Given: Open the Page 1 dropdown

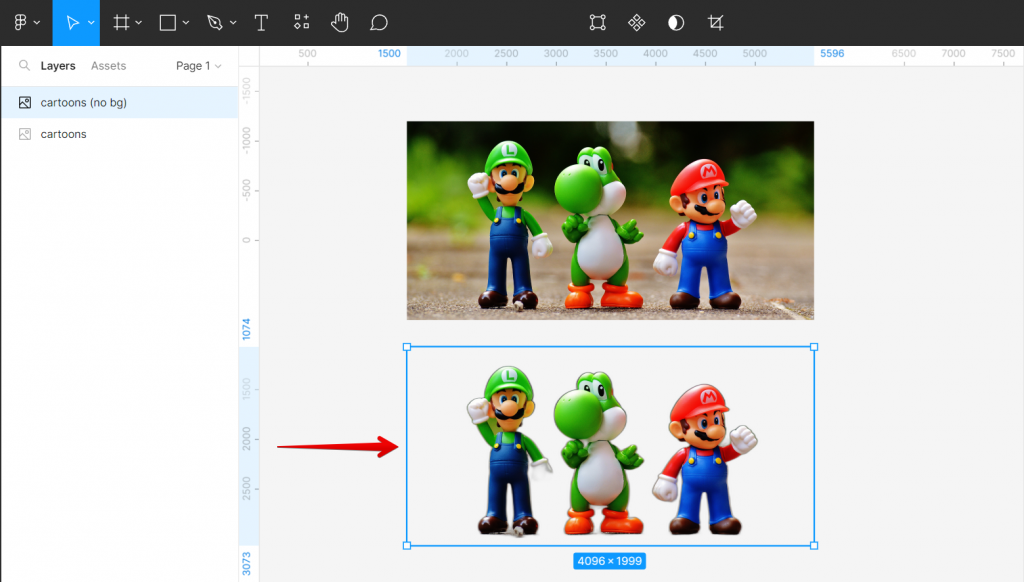Looking at the screenshot, I should coord(198,66).
